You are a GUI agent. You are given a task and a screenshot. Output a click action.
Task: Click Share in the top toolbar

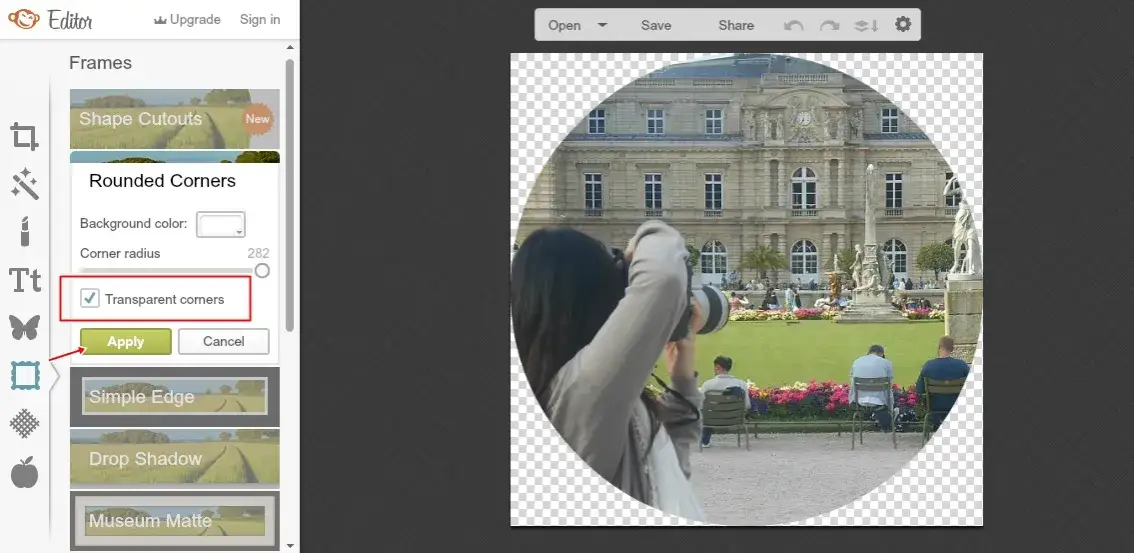(x=736, y=25)
